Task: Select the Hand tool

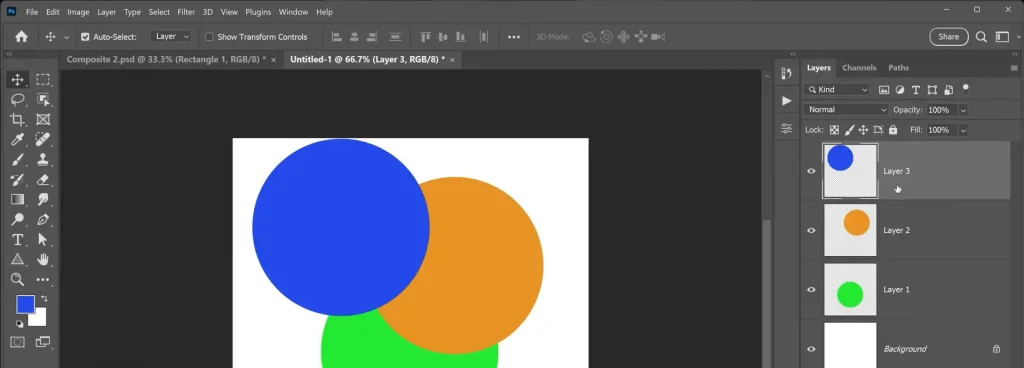Action: (43, 259)
